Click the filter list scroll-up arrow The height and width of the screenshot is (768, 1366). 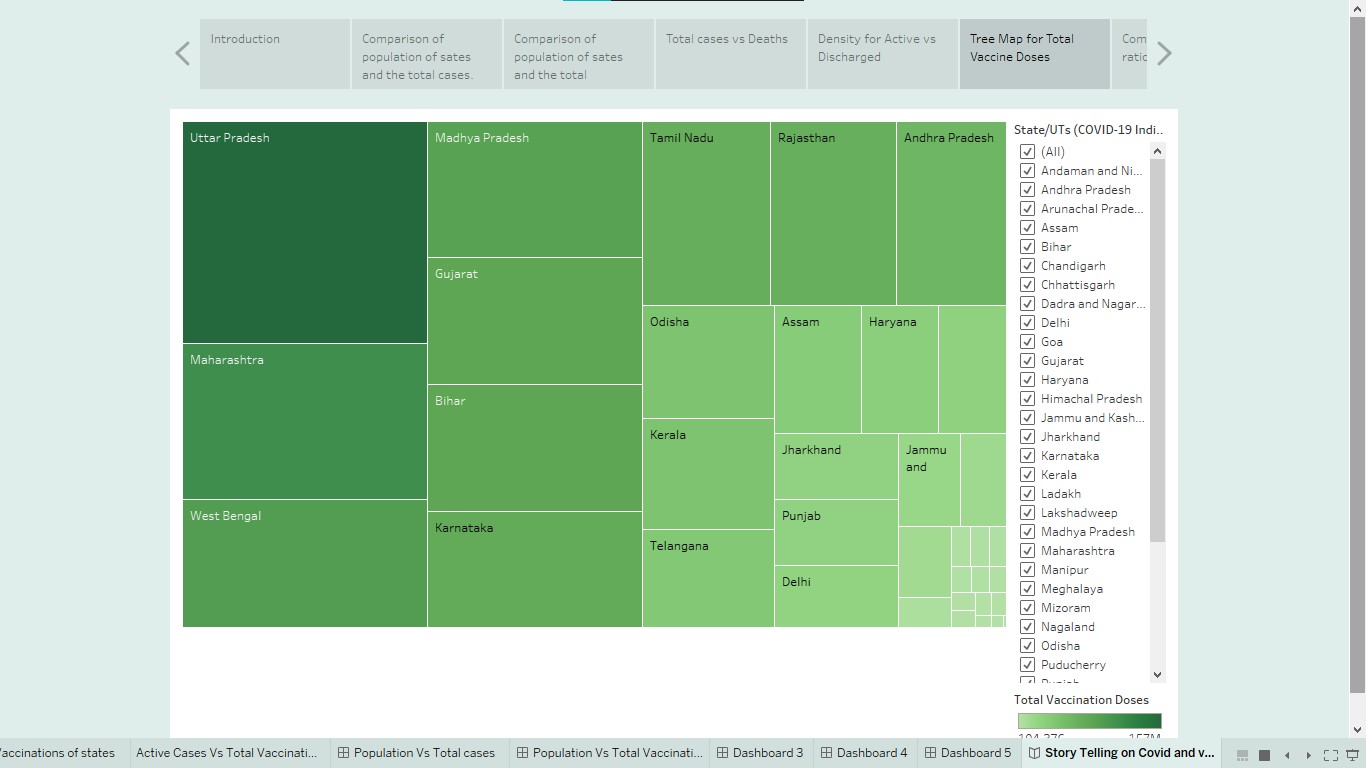click(1157, 149)
